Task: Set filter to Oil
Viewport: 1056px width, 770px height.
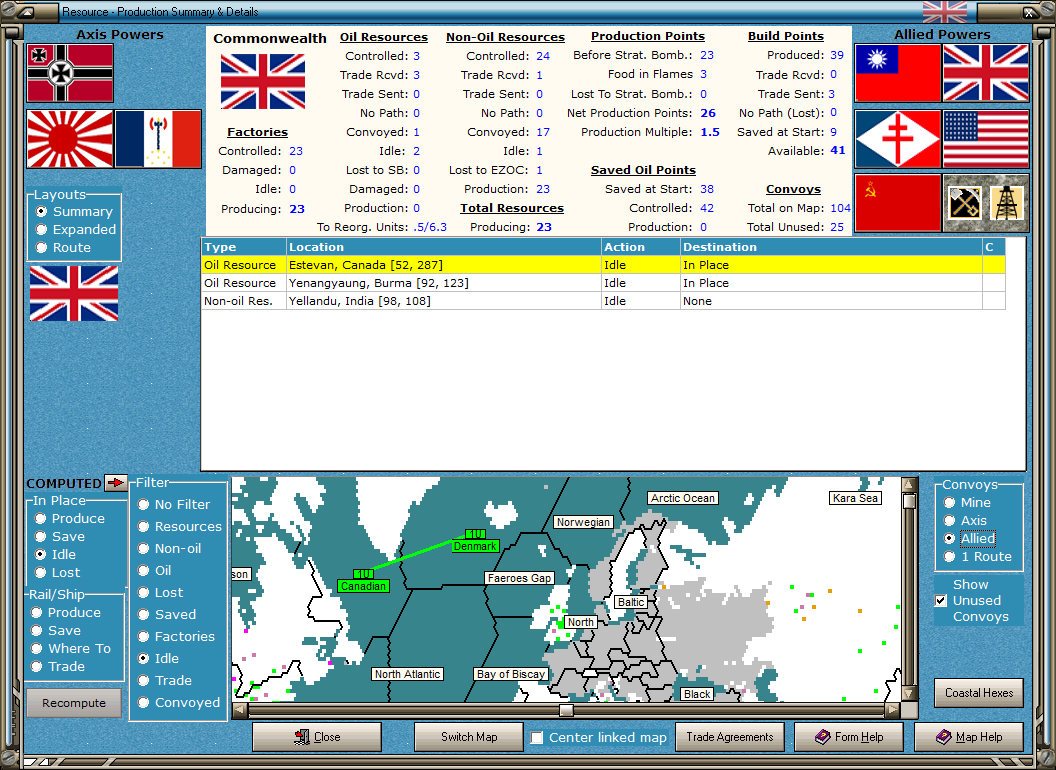Action: point(155,571)
